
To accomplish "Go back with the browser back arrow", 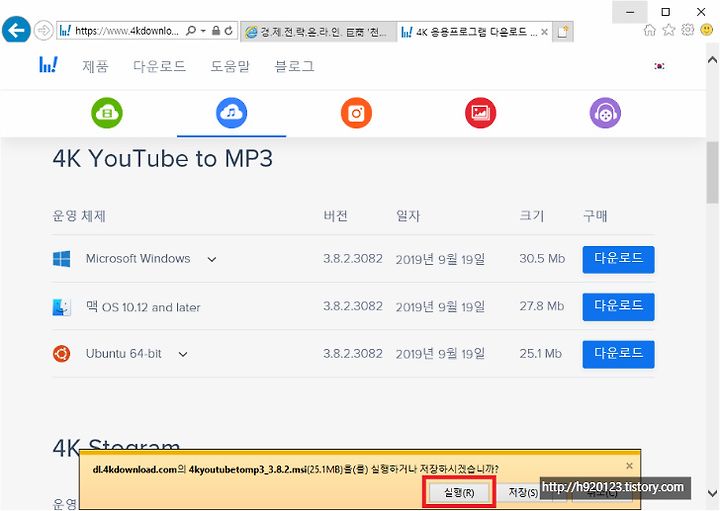I will pos(16,30).
